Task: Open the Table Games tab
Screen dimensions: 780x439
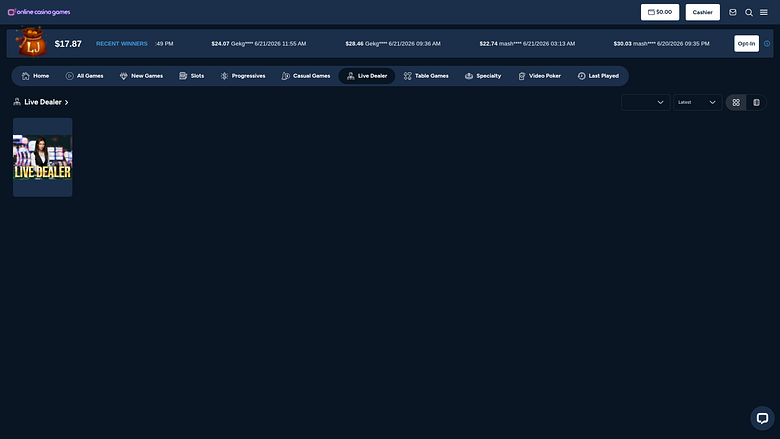Action: pos(426,76)
